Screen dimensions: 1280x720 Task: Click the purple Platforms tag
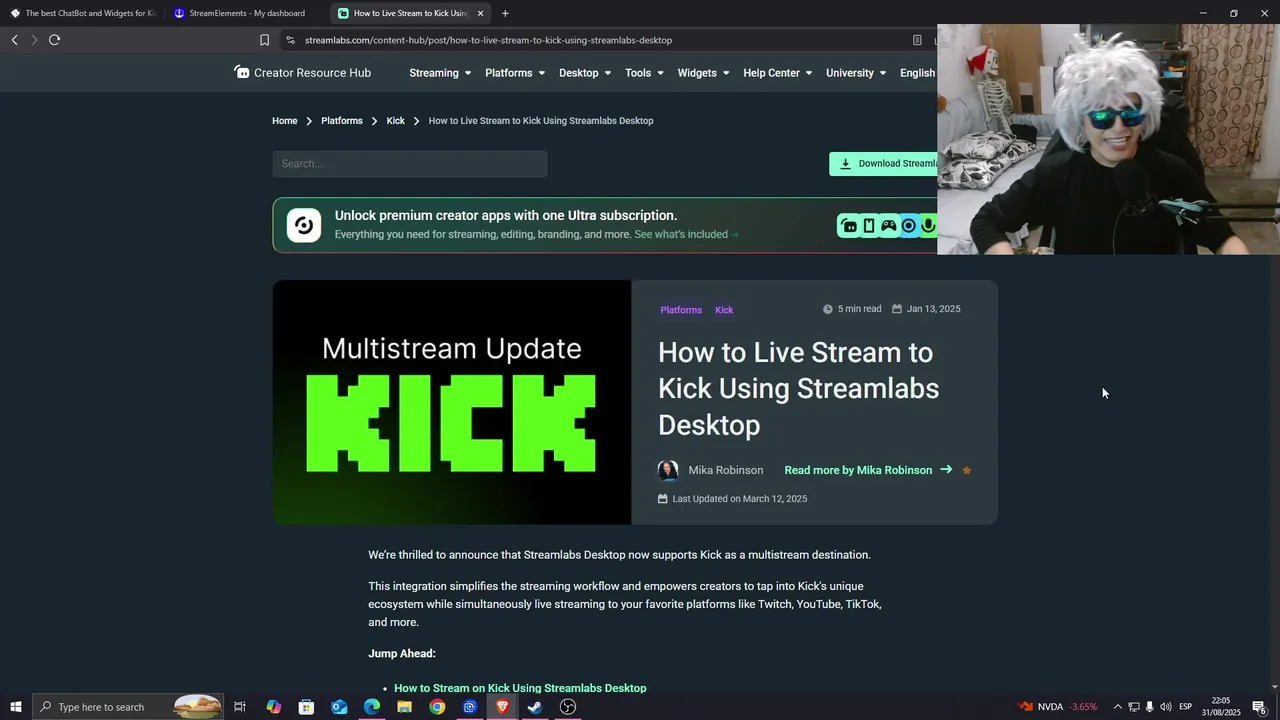tap(681, 310)
